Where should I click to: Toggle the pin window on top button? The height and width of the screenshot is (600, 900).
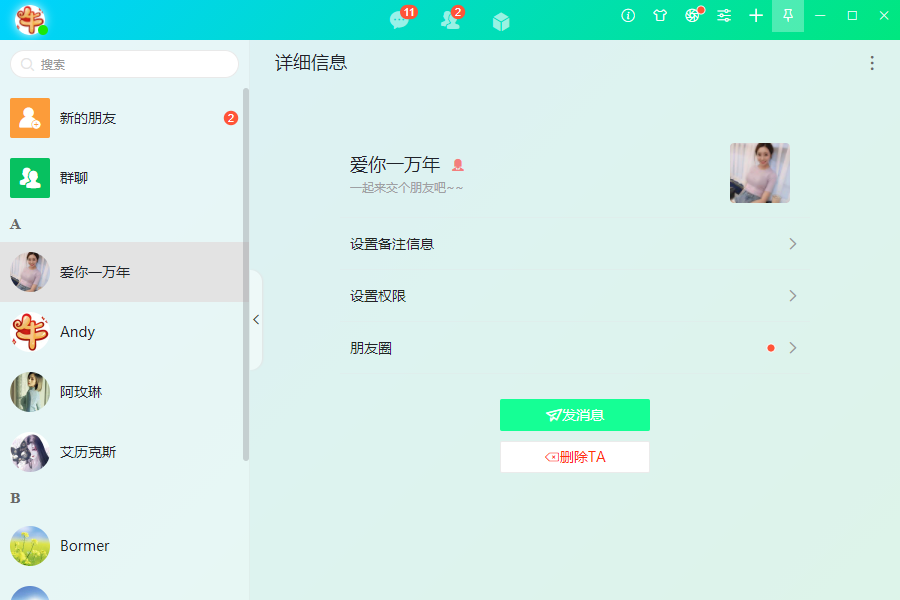(788, 16)
